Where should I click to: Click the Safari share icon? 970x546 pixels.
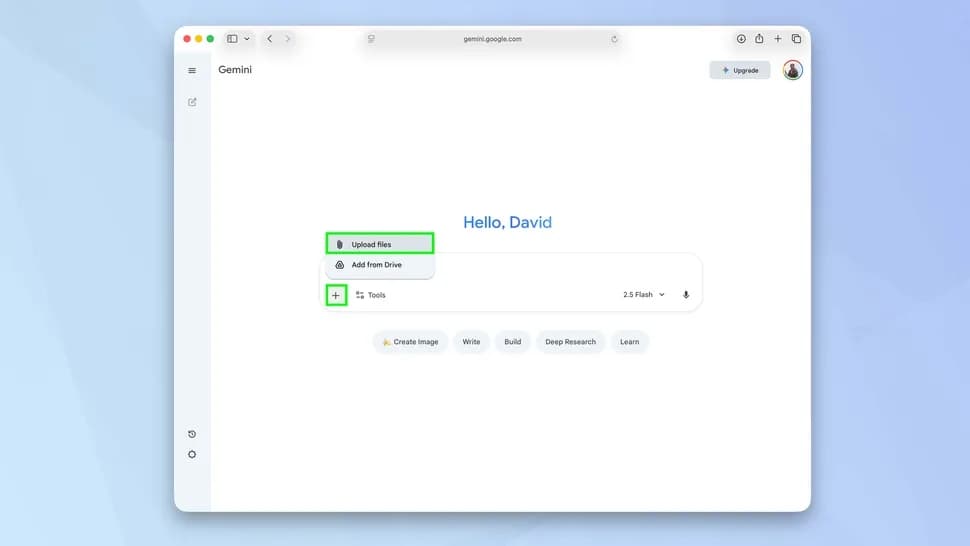(x=759, y=38)
